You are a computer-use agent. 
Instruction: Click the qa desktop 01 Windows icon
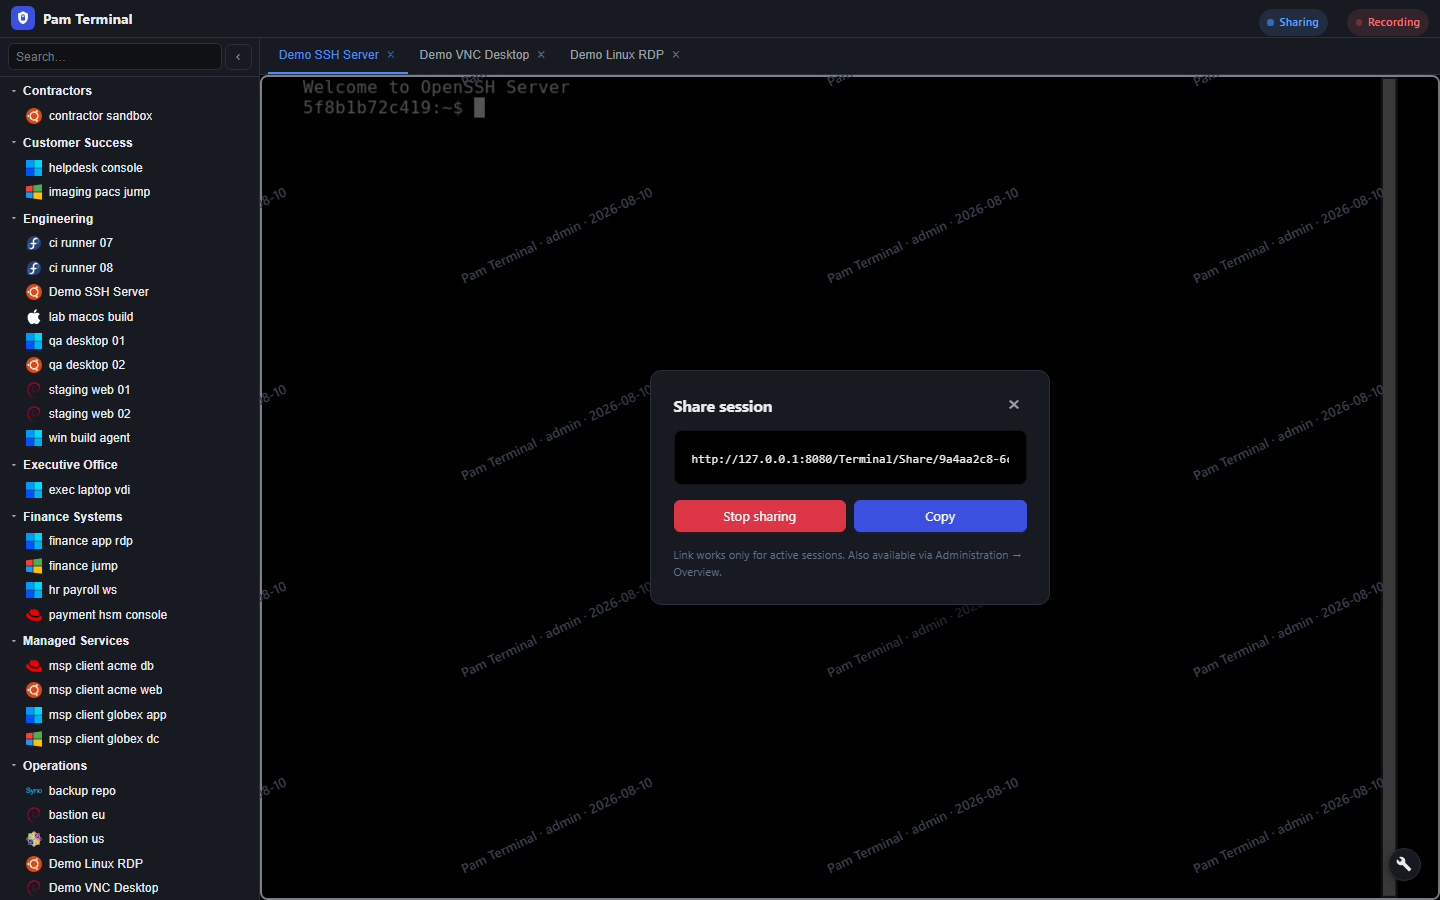tap(34, 341)
